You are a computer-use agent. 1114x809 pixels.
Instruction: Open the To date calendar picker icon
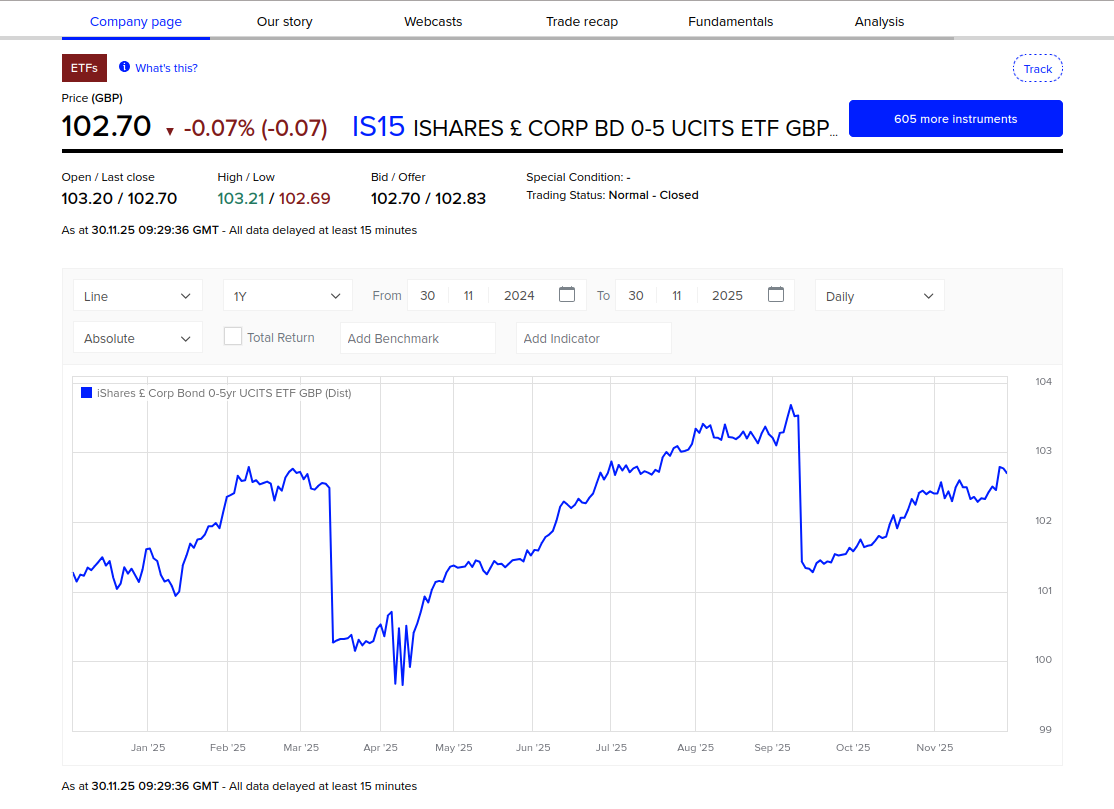point(776,295)
